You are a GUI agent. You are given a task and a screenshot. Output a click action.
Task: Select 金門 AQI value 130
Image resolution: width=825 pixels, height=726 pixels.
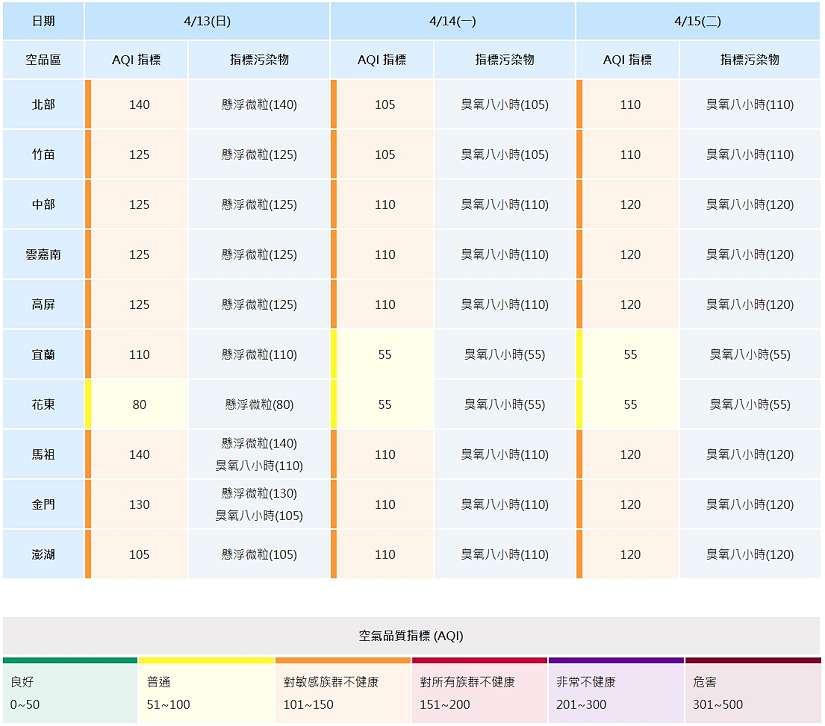pos(139,505)
